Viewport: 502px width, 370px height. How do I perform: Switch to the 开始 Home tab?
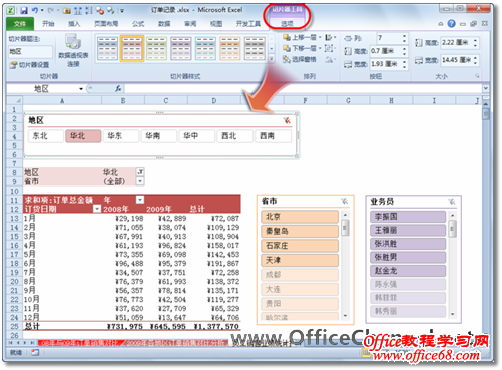click(48, 24)
